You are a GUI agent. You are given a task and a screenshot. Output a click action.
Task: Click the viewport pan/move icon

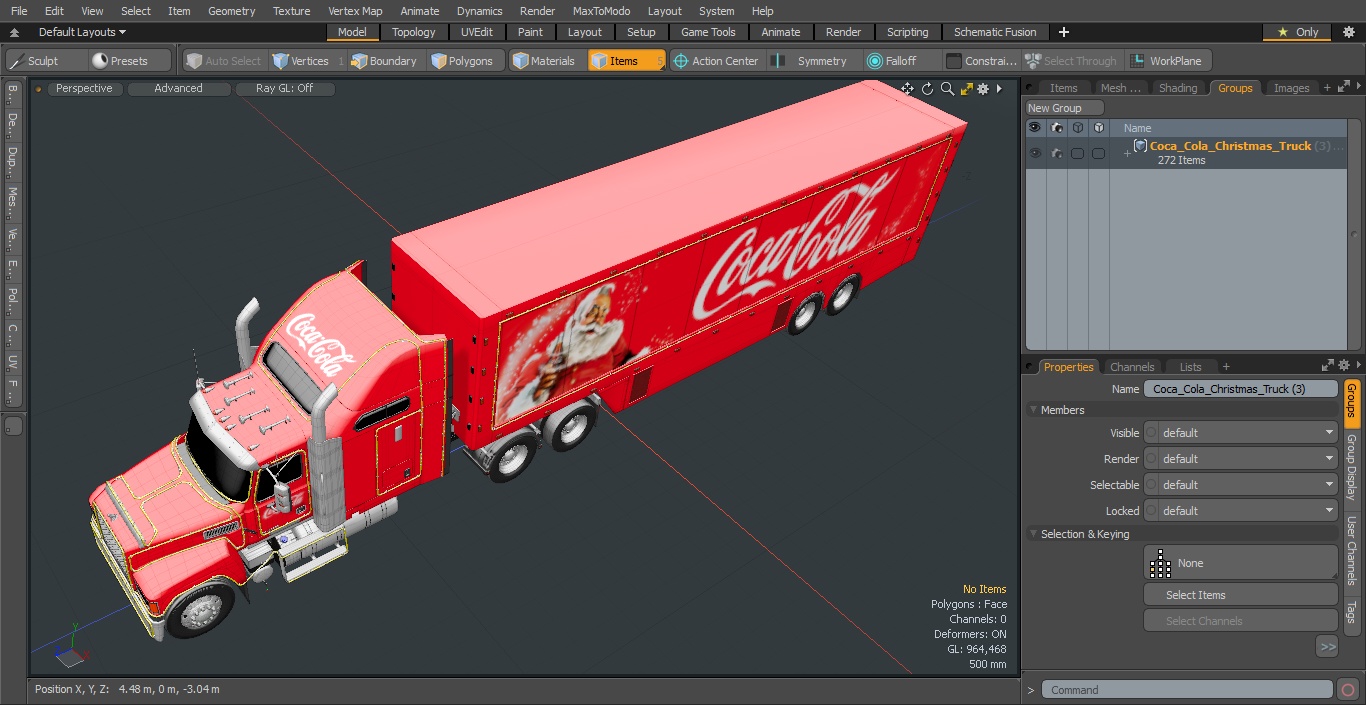tap(907, 89)
